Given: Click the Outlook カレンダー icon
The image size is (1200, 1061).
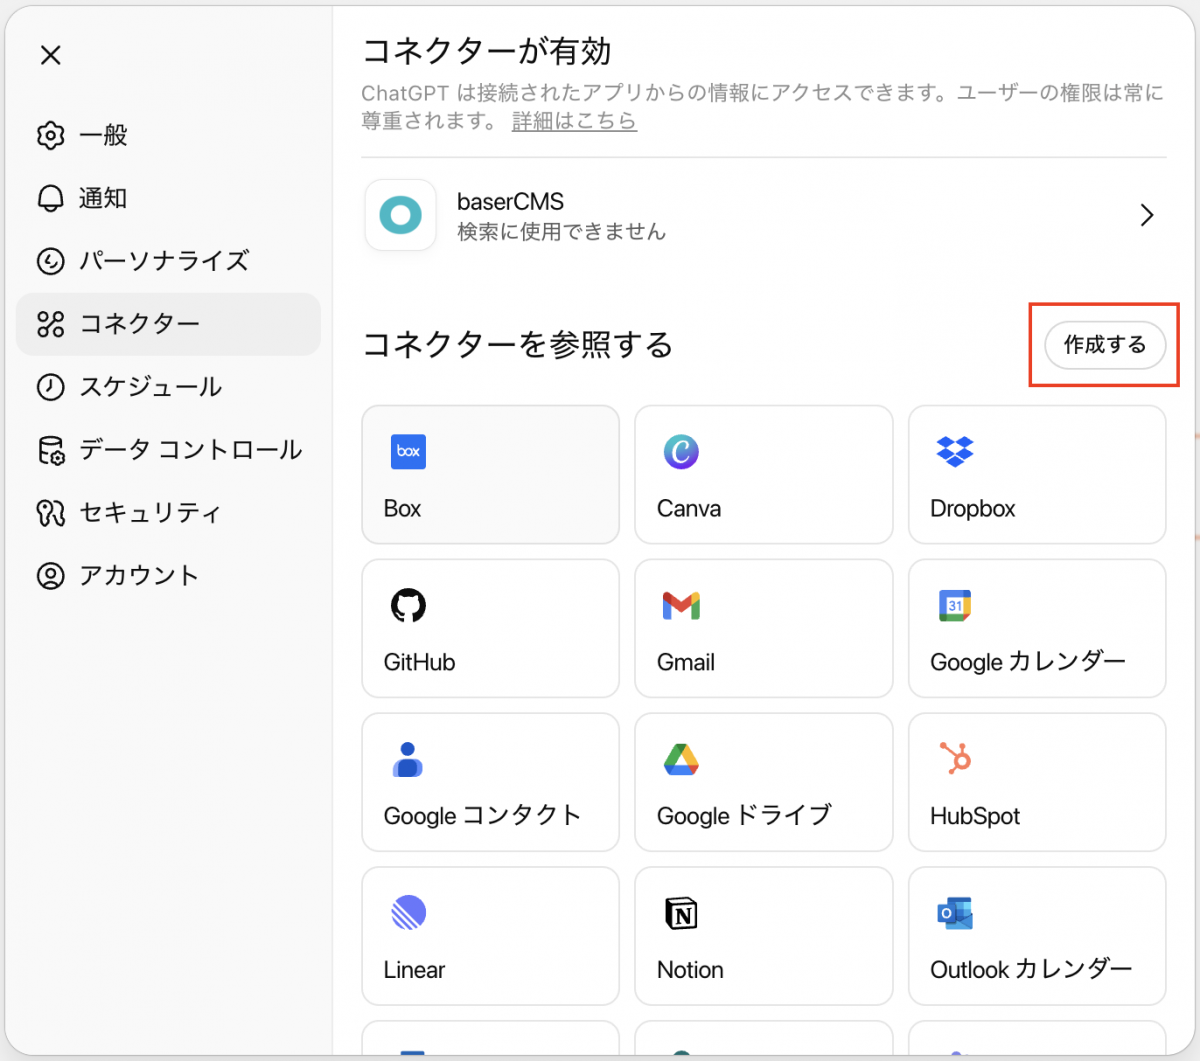Looking at the screenshot, I should [x=955, y=912].
